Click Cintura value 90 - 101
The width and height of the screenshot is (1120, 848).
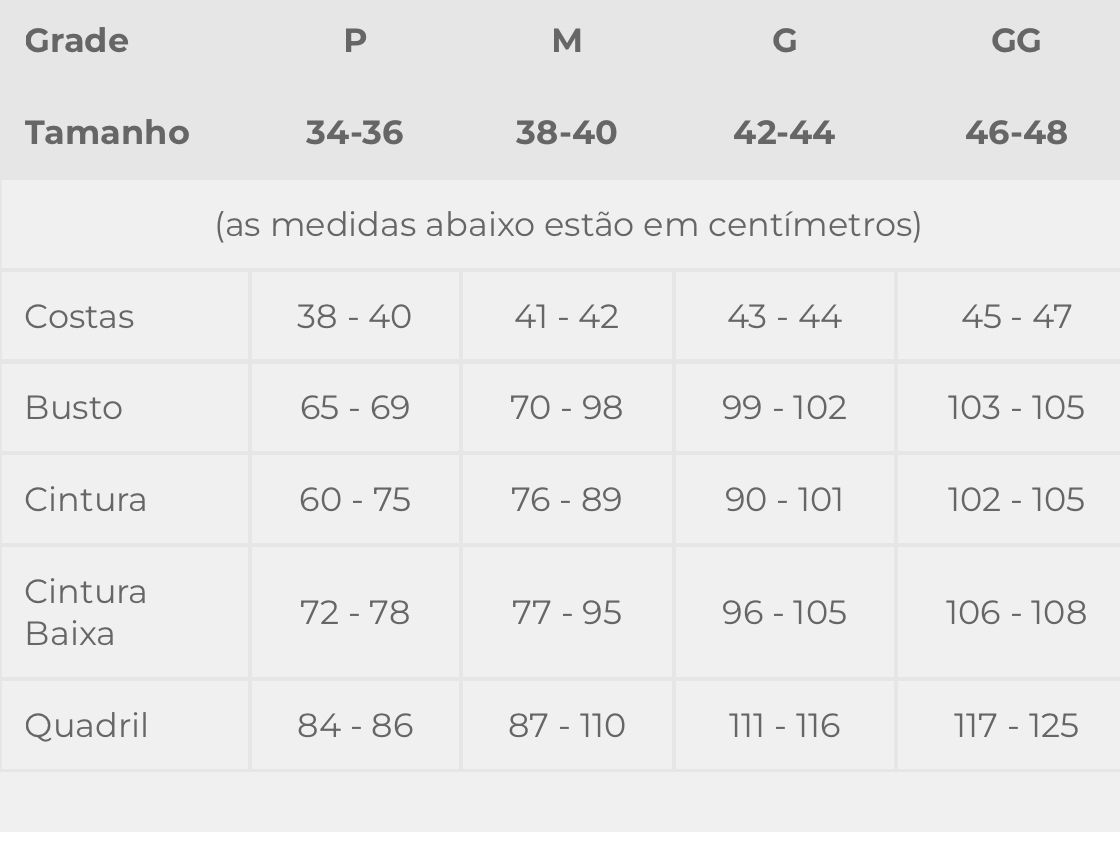pos(784,499)
